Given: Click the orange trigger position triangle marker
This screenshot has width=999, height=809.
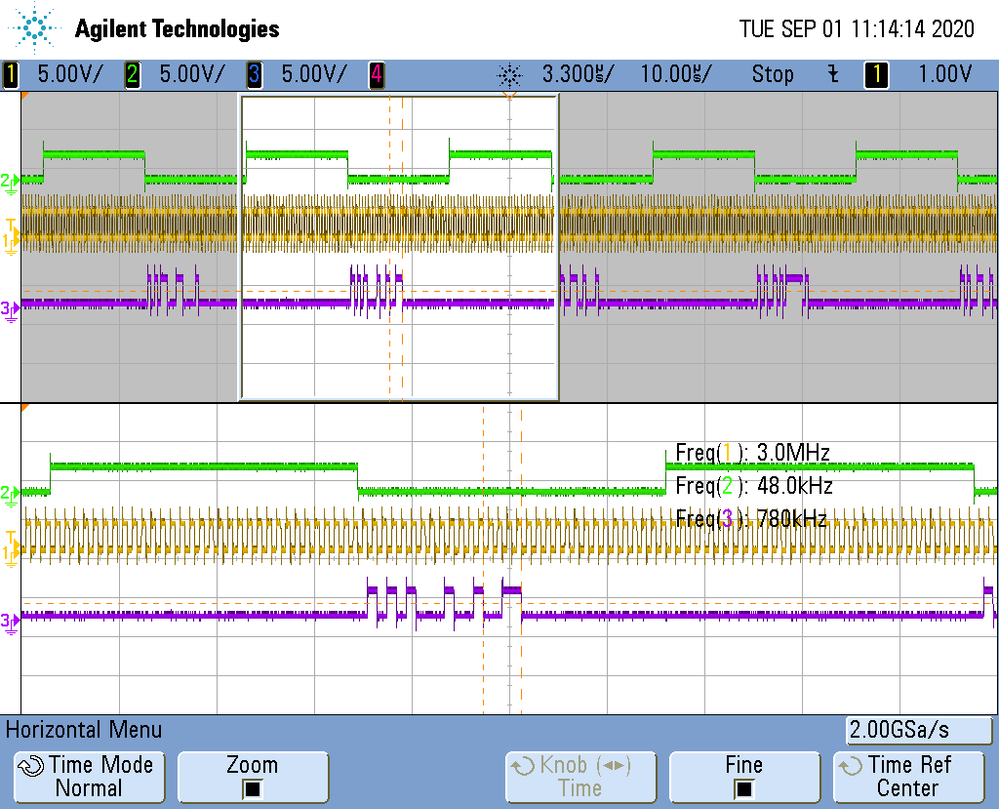Looking at the screenshot, I should point(510,96).
